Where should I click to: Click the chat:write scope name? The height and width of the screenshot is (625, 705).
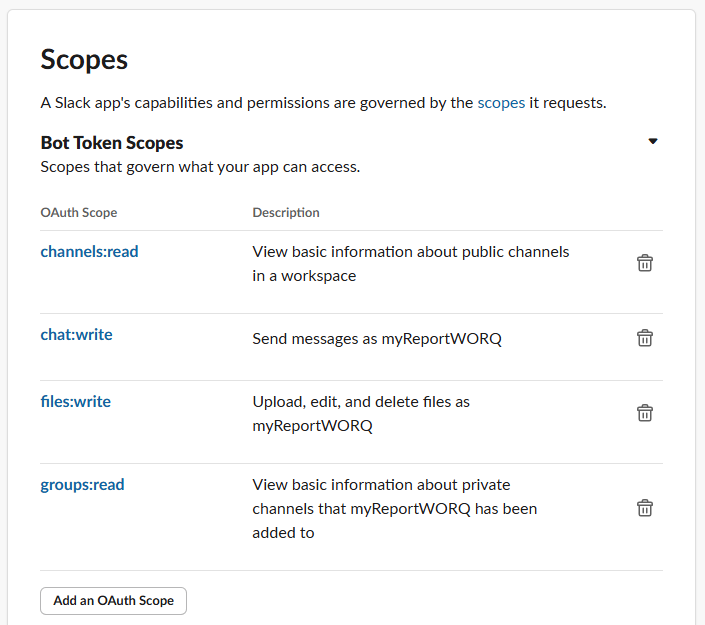(76, 335)
